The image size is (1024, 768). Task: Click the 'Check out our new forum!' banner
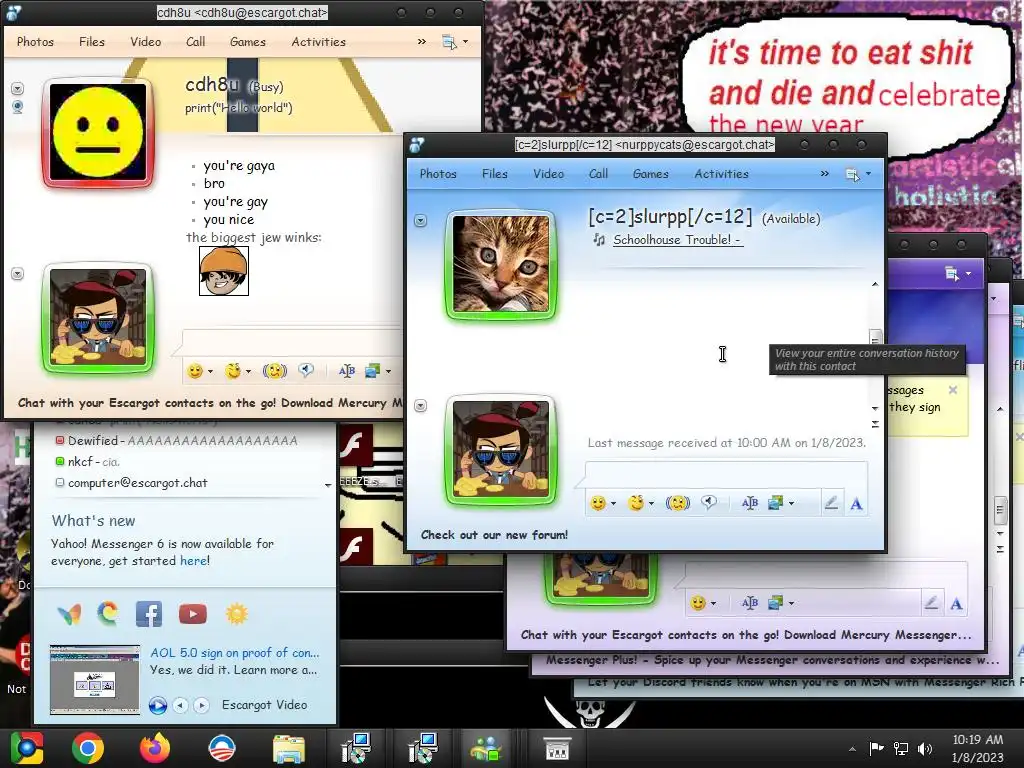[x=494, y=535]
